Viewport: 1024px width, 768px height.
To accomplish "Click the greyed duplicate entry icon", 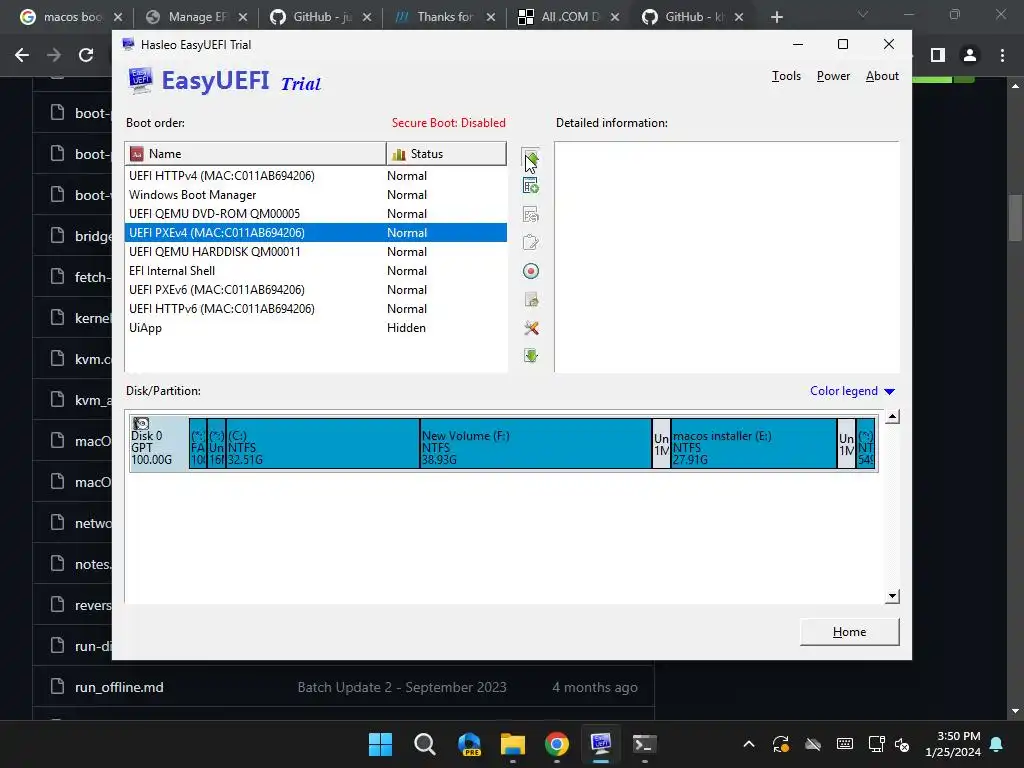I will tap(531, 215).
